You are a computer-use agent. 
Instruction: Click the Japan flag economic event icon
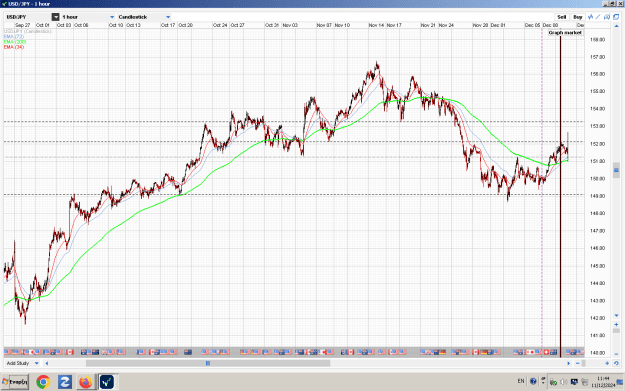coord(531,352)
